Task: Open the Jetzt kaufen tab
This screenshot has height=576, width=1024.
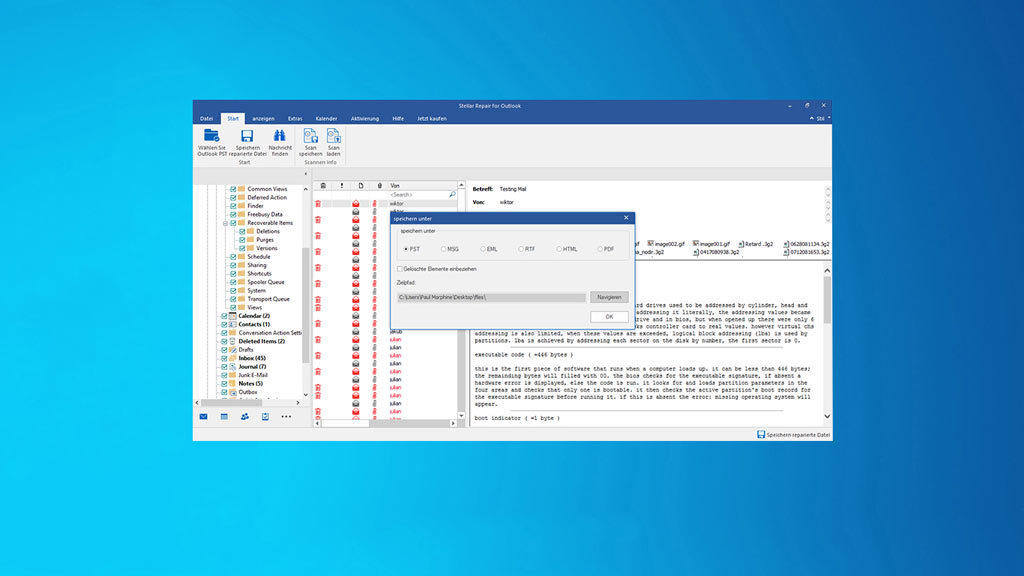Action: 432,119
